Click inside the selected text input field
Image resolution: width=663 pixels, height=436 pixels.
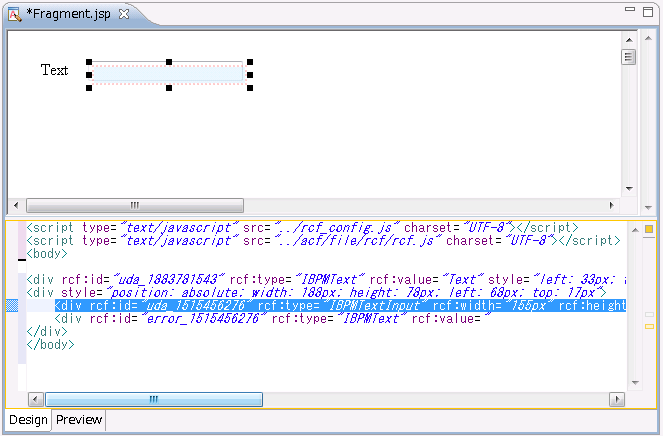click(168, 74)
